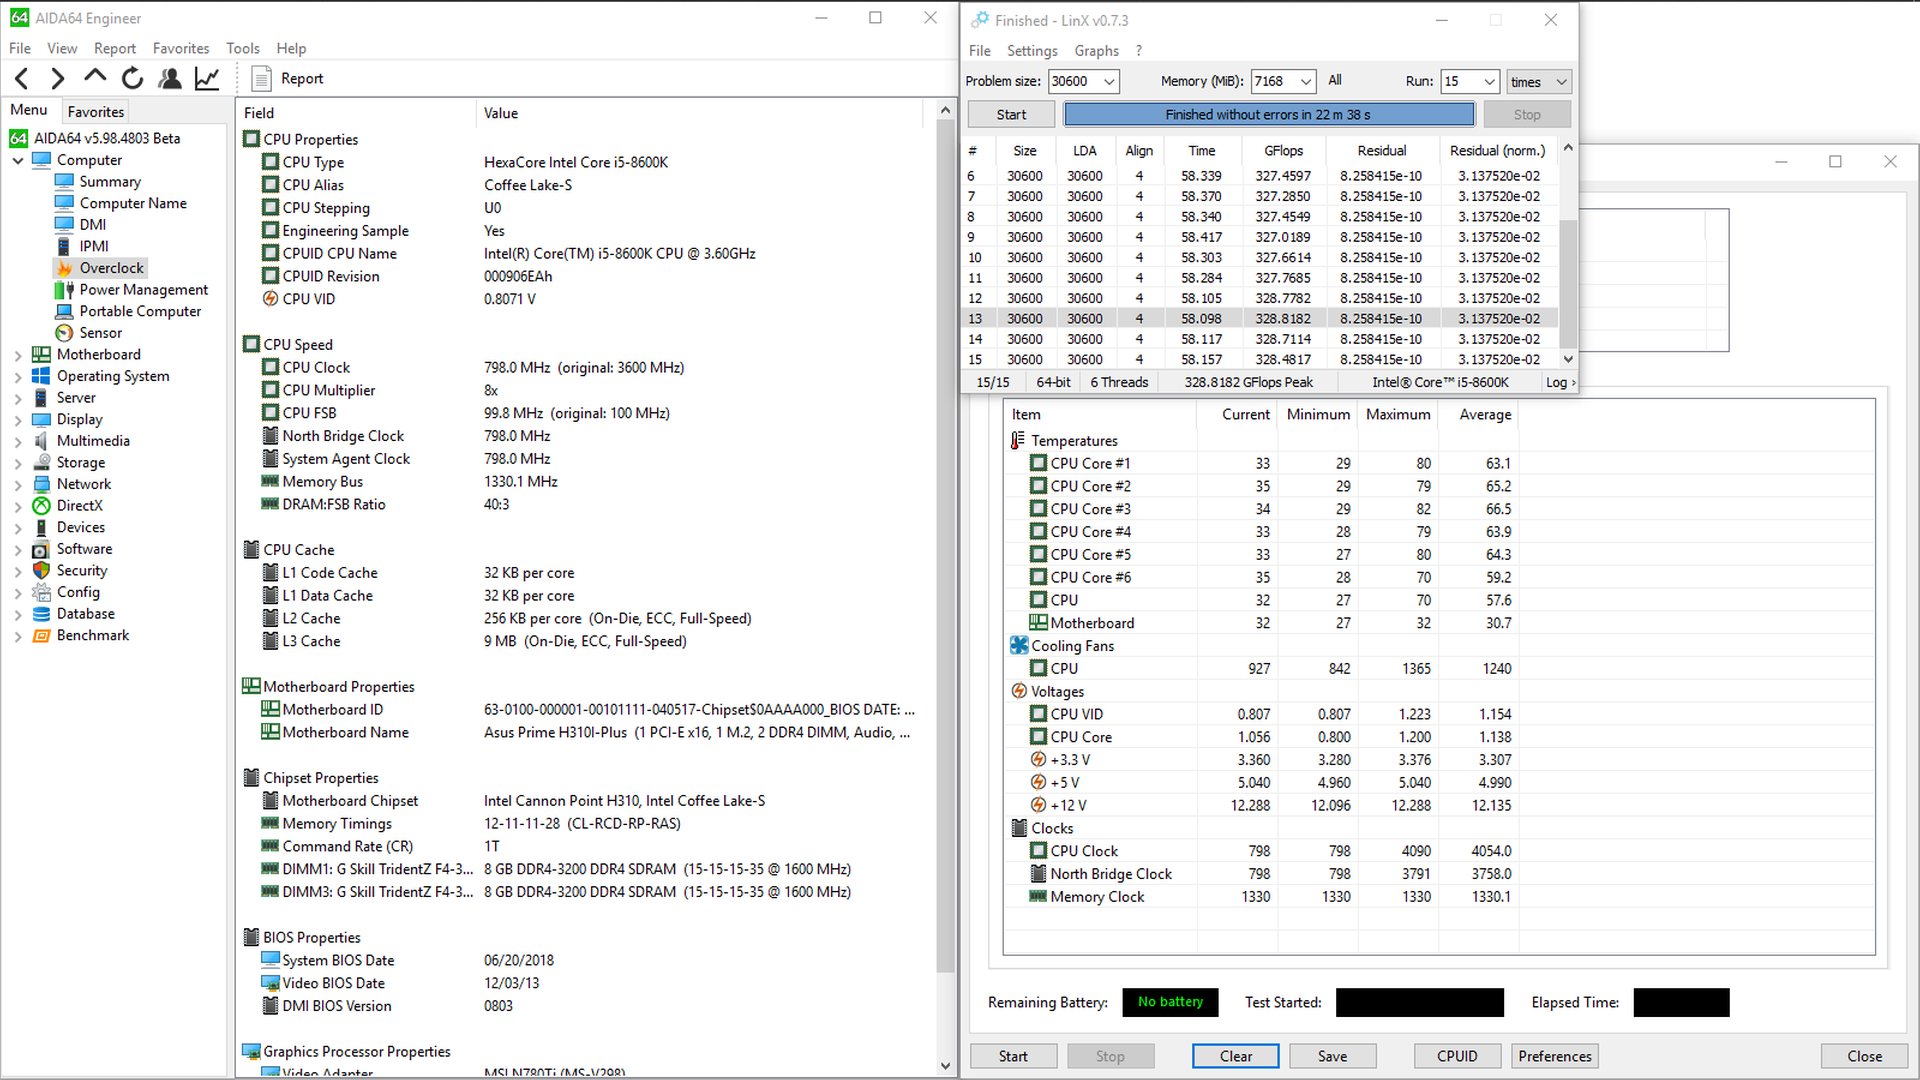Open the Run count dropdown in LinX

(1490, 82)
